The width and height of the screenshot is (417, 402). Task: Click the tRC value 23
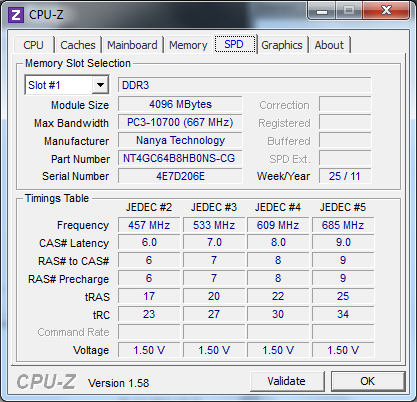149,314
